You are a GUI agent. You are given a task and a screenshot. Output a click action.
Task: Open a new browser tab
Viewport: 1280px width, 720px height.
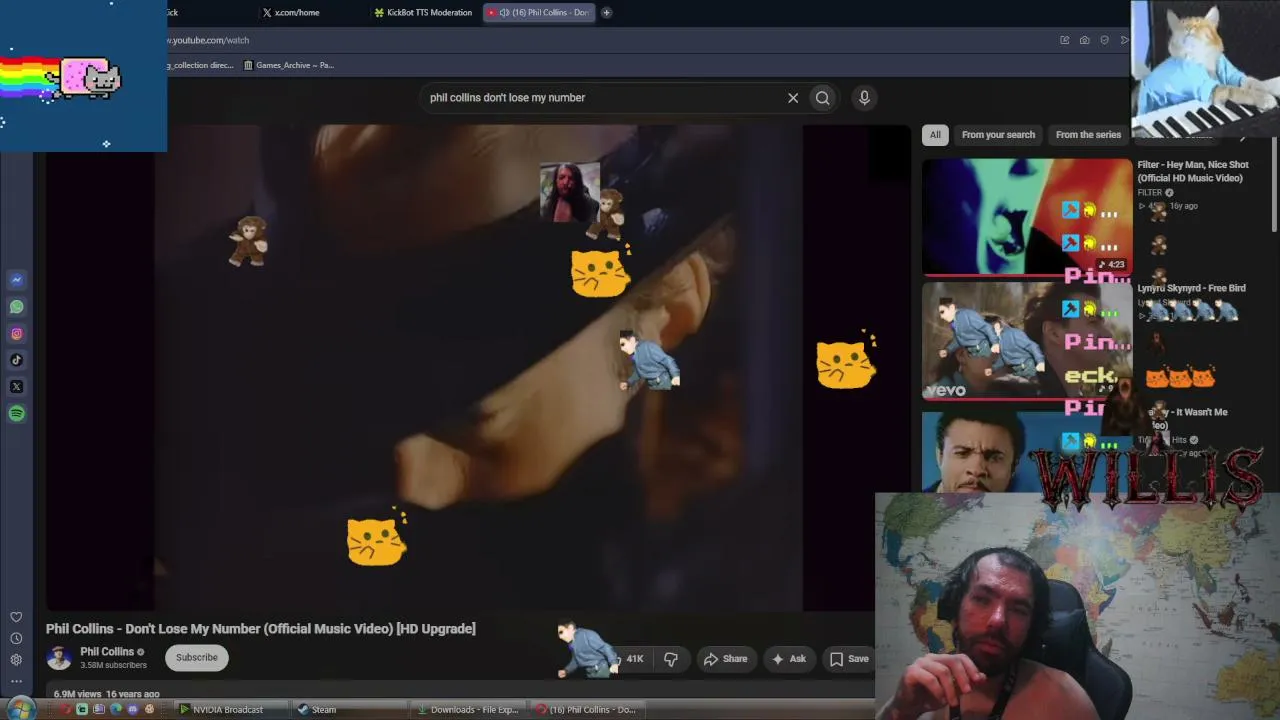(x=606, y=13)
